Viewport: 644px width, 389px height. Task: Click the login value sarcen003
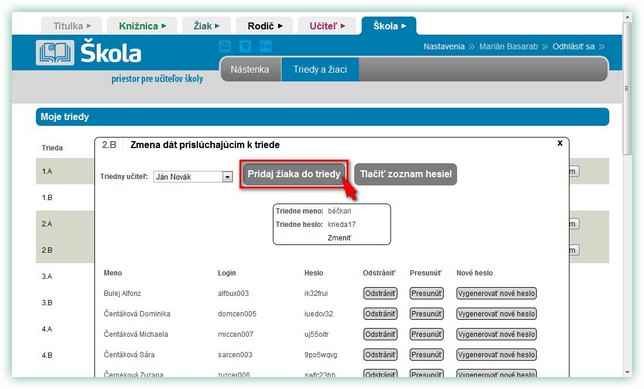tap(235, 355)
